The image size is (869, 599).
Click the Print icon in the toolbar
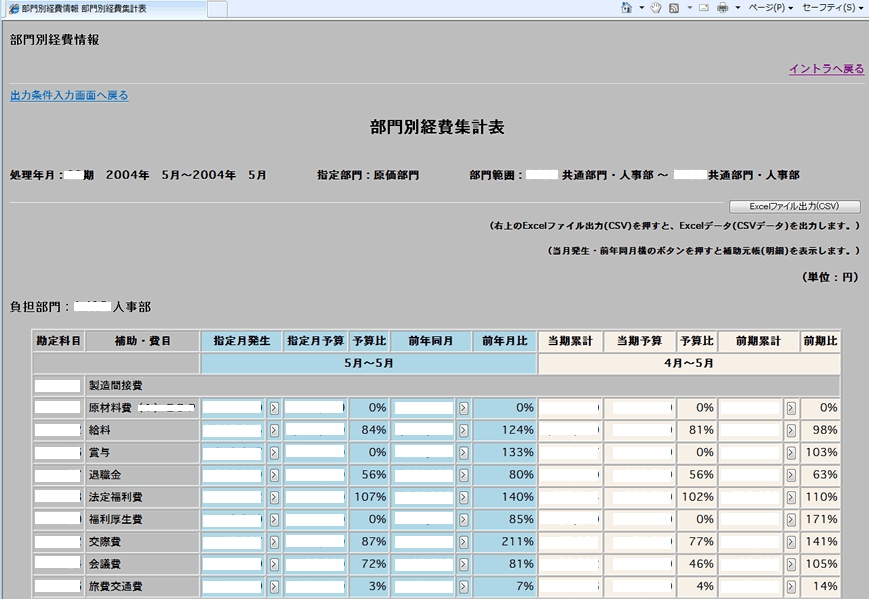tap(723, 8)
